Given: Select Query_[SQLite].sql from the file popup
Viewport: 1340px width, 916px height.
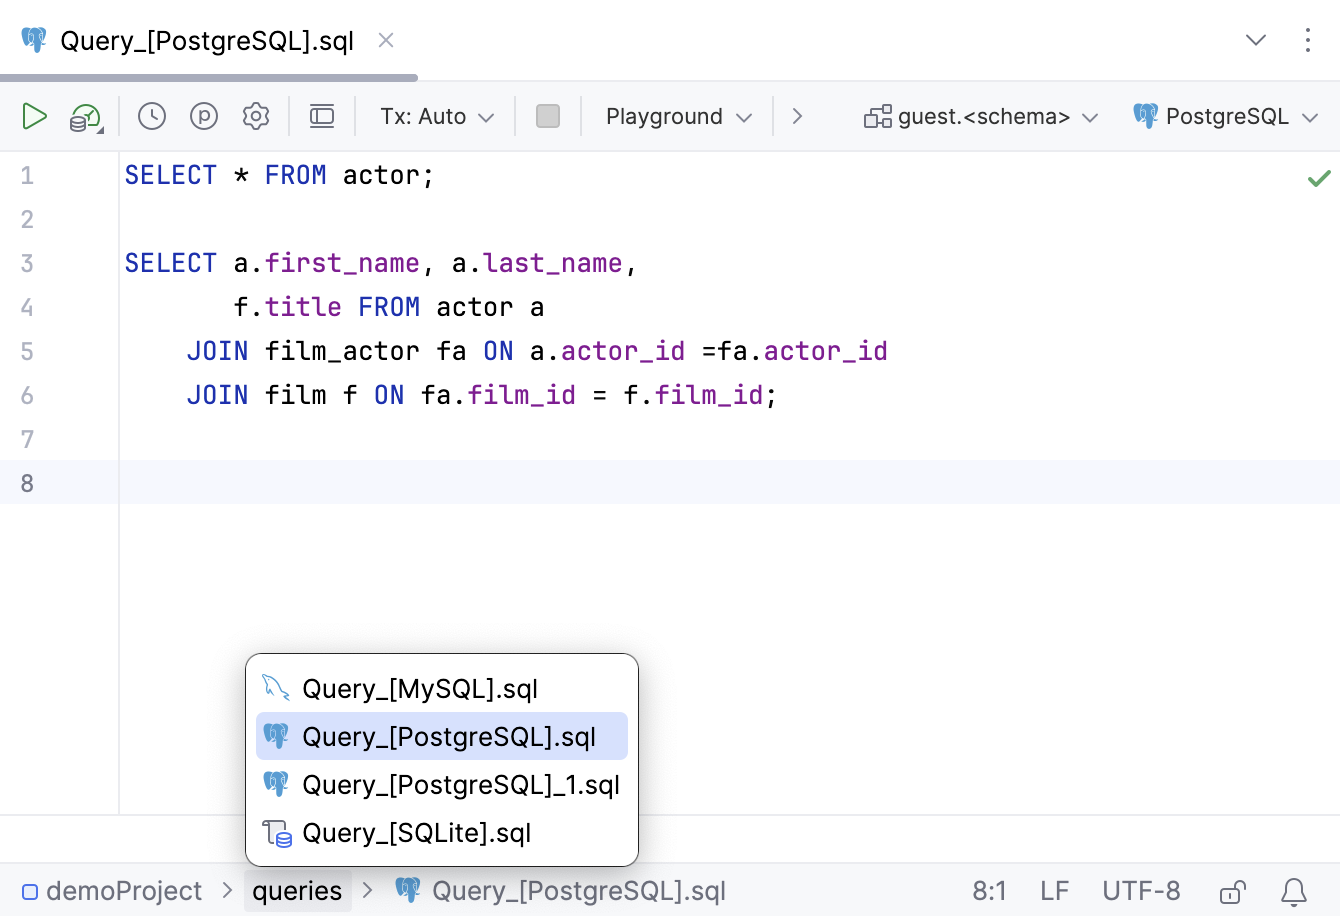Looking at the screenshot, I should click(417, 833).
